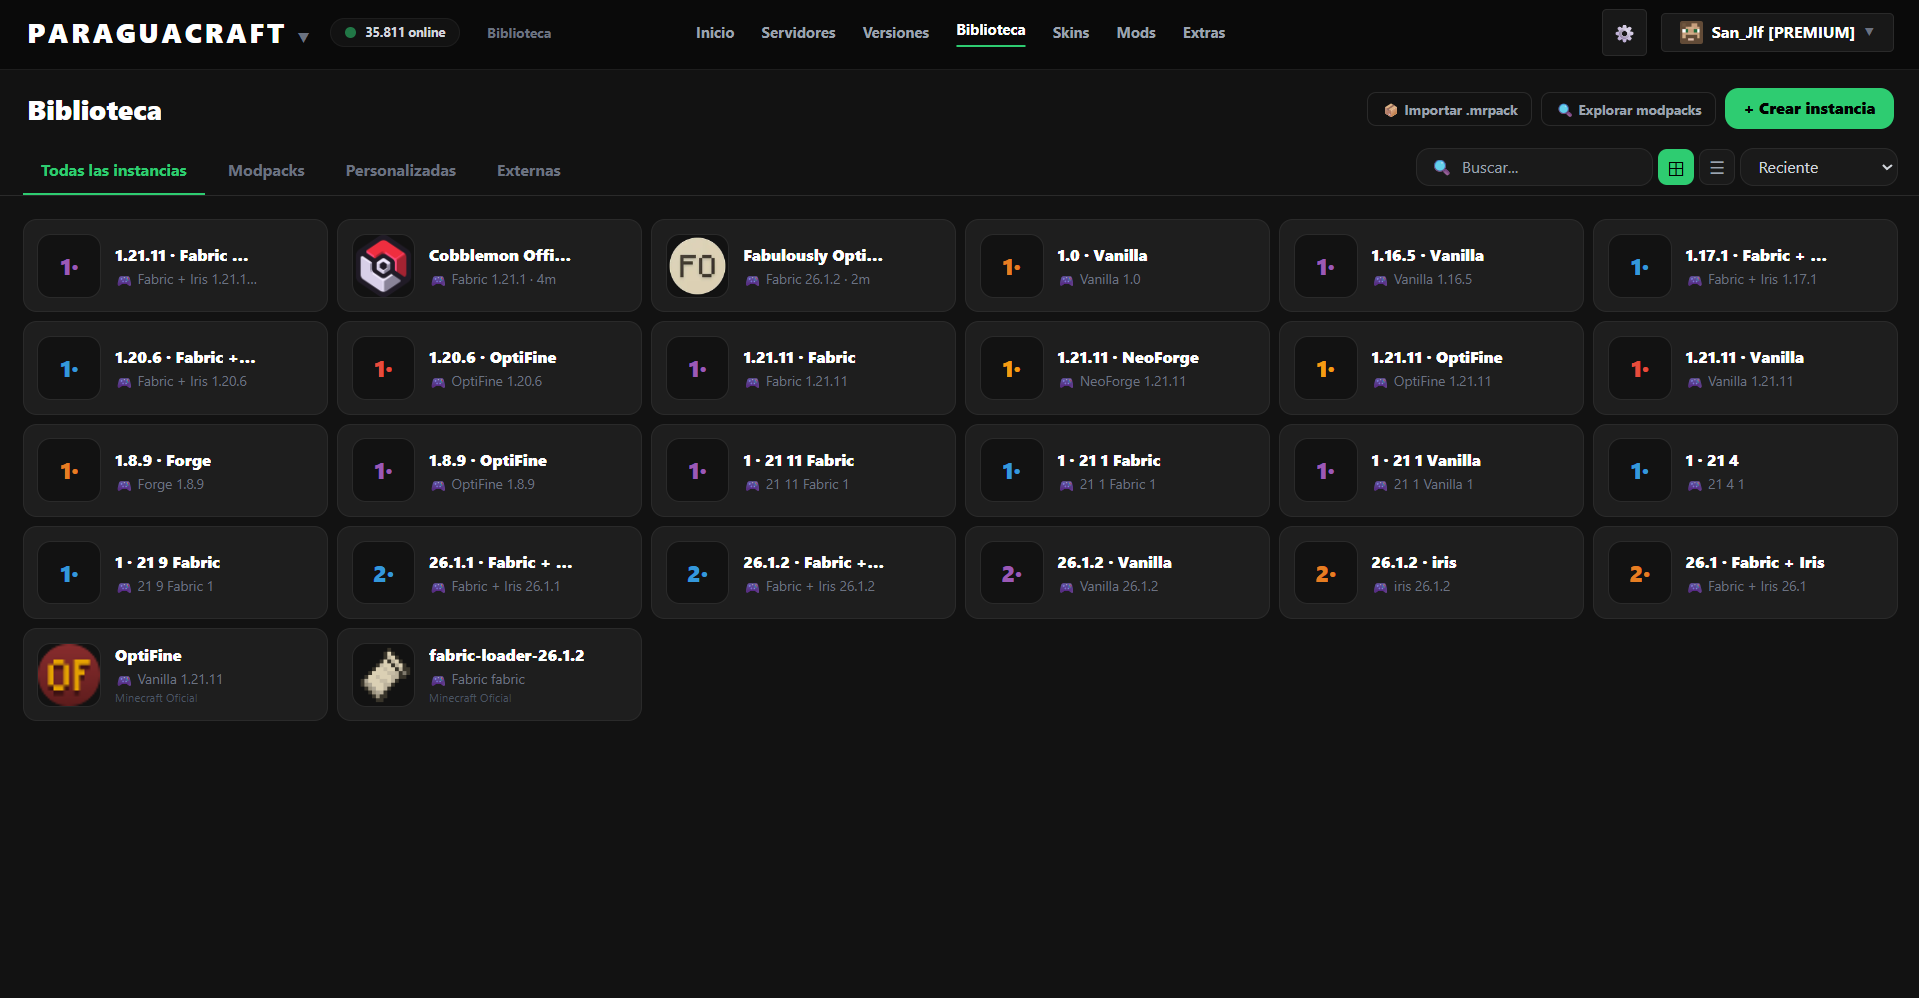The width and height of the screenshot is (1919, 998).
Task: Click the Crear instancia button
Action: pos(1809,109)
